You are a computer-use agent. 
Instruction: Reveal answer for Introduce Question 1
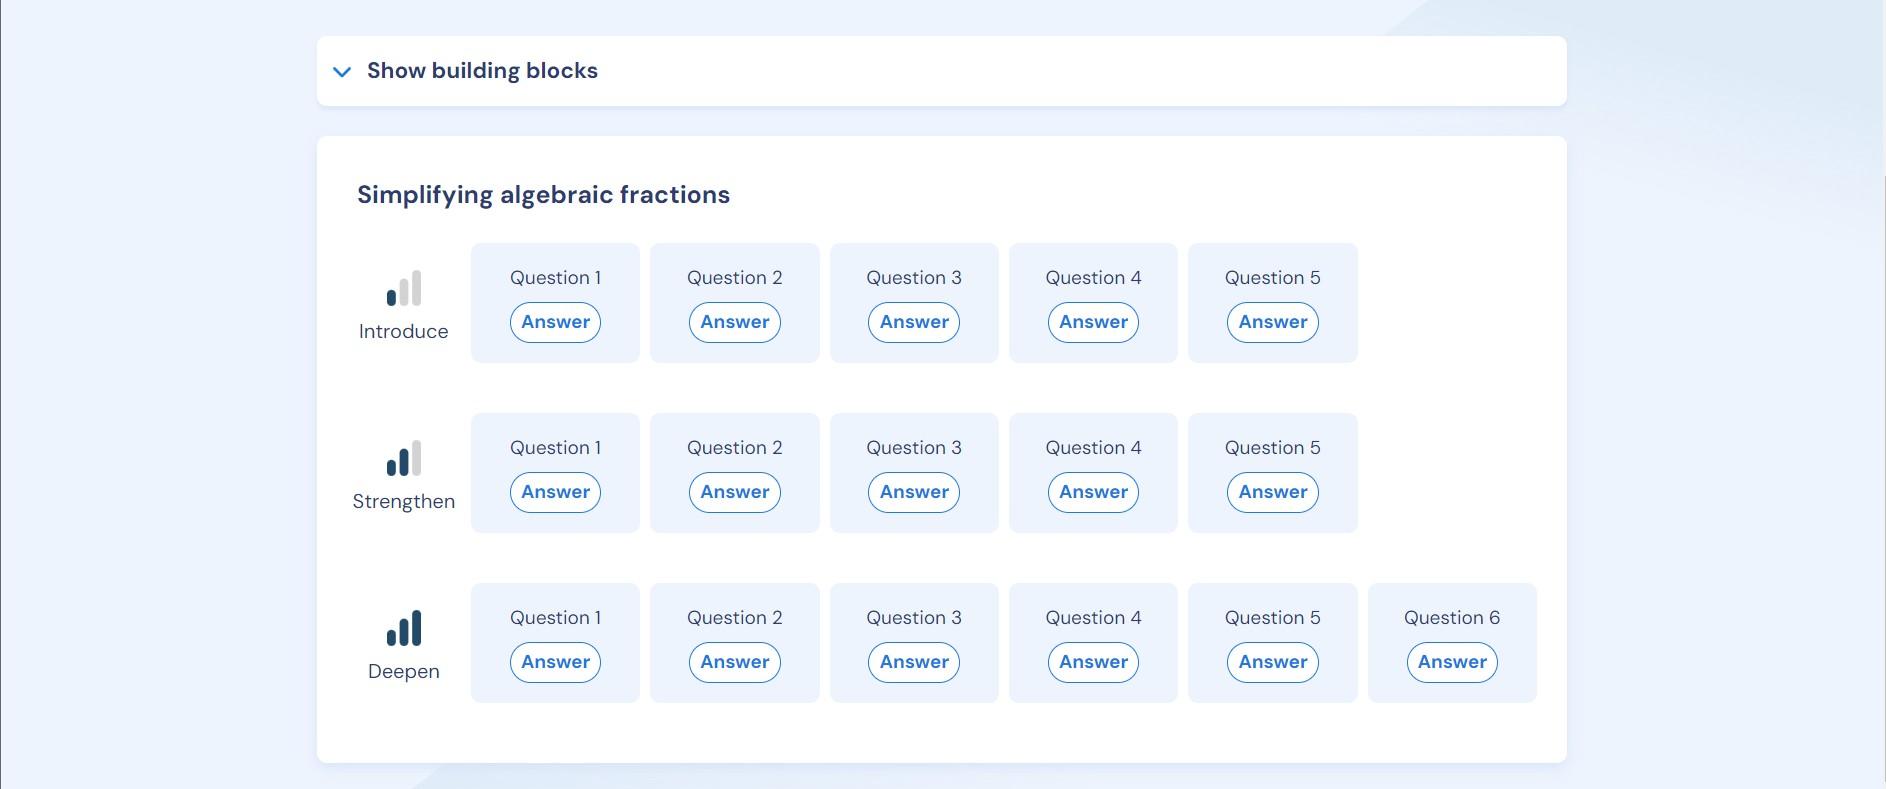click(555, 322)
